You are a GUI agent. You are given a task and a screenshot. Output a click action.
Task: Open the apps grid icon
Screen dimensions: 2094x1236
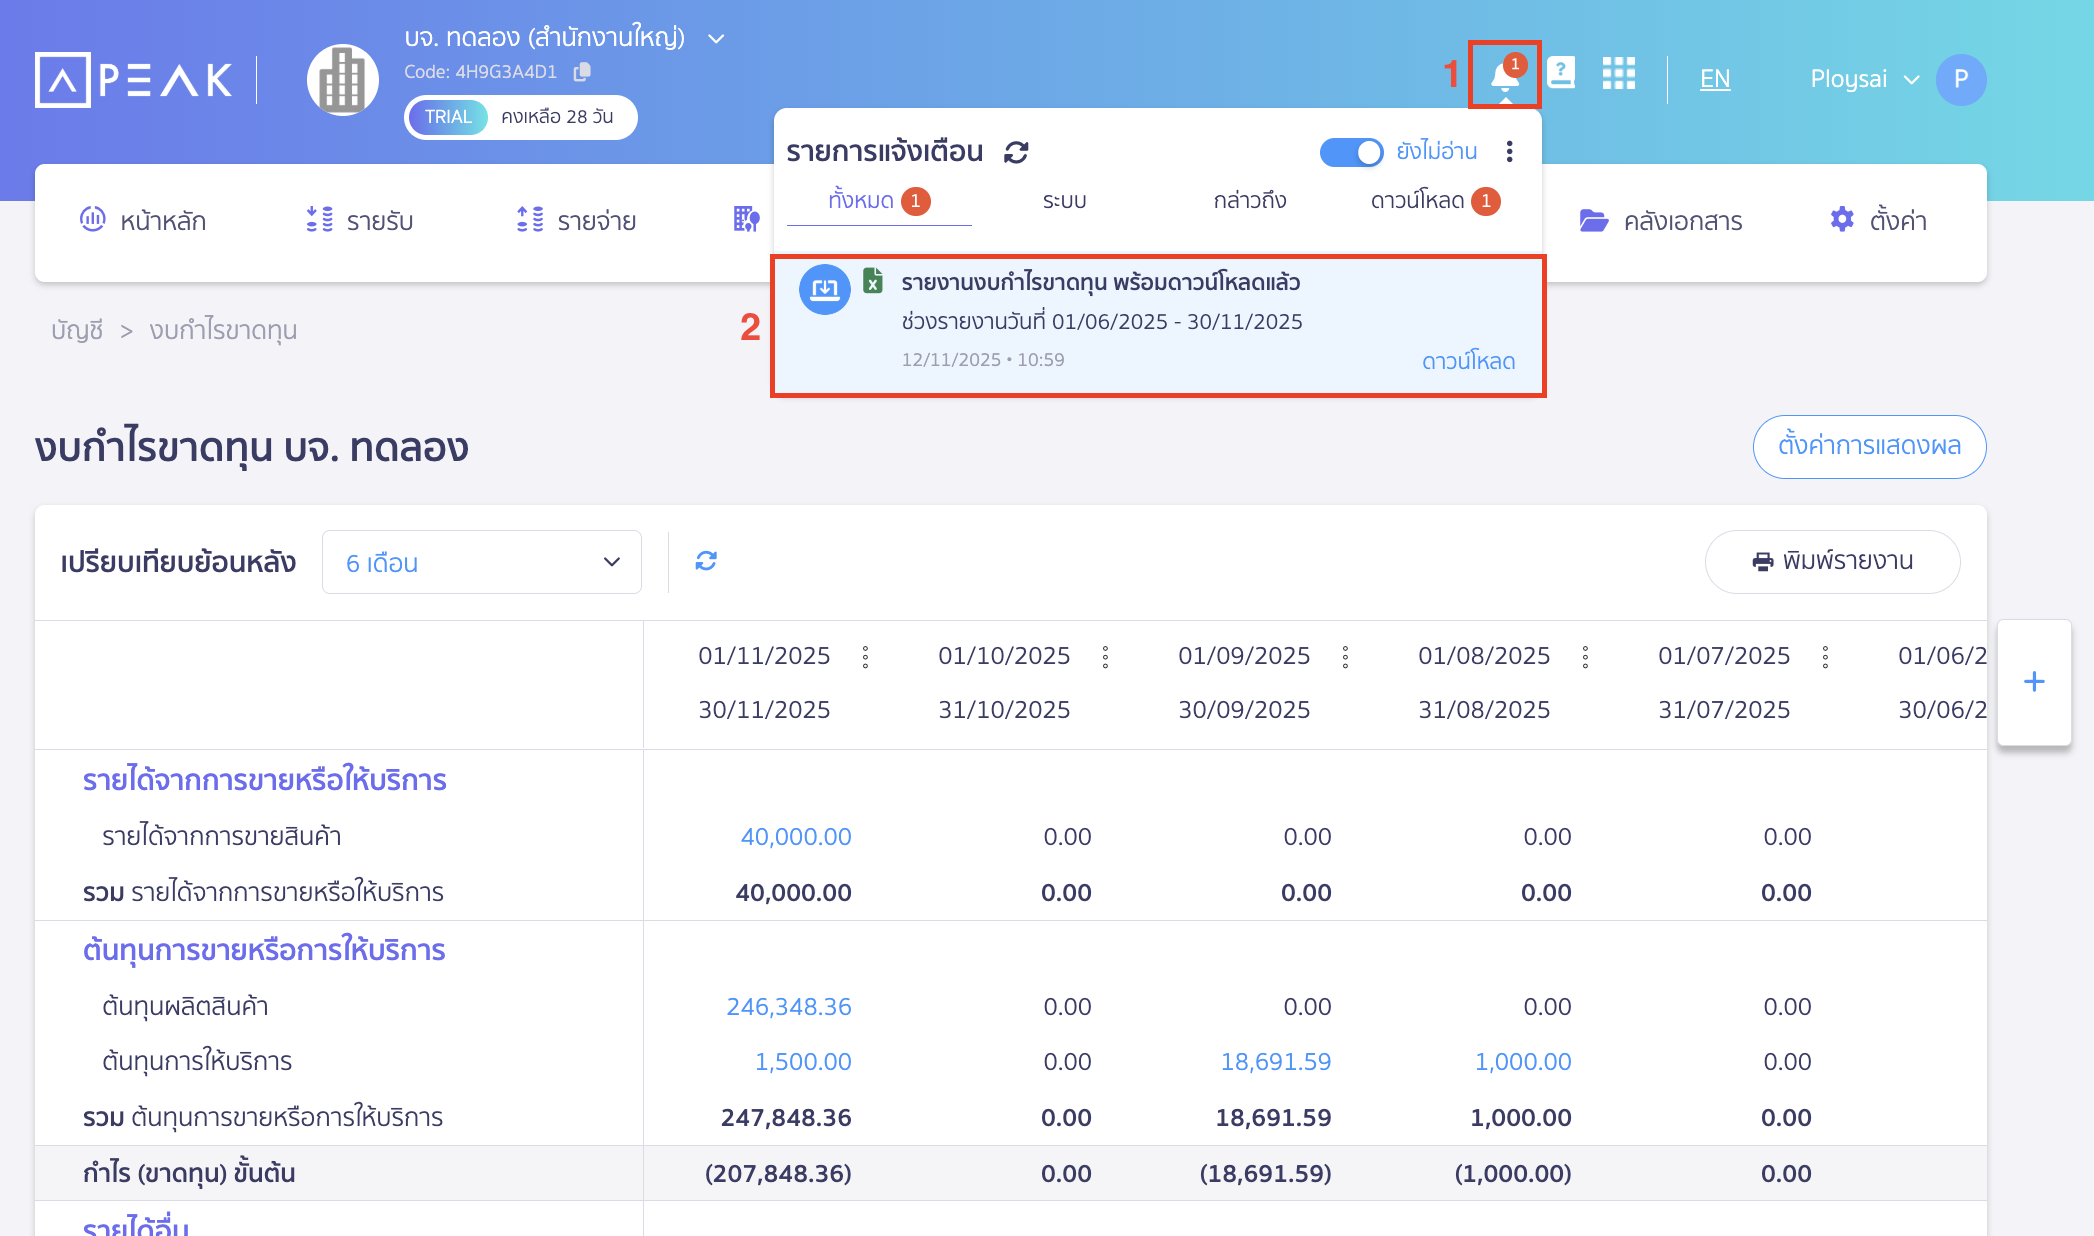point(1618,73)
